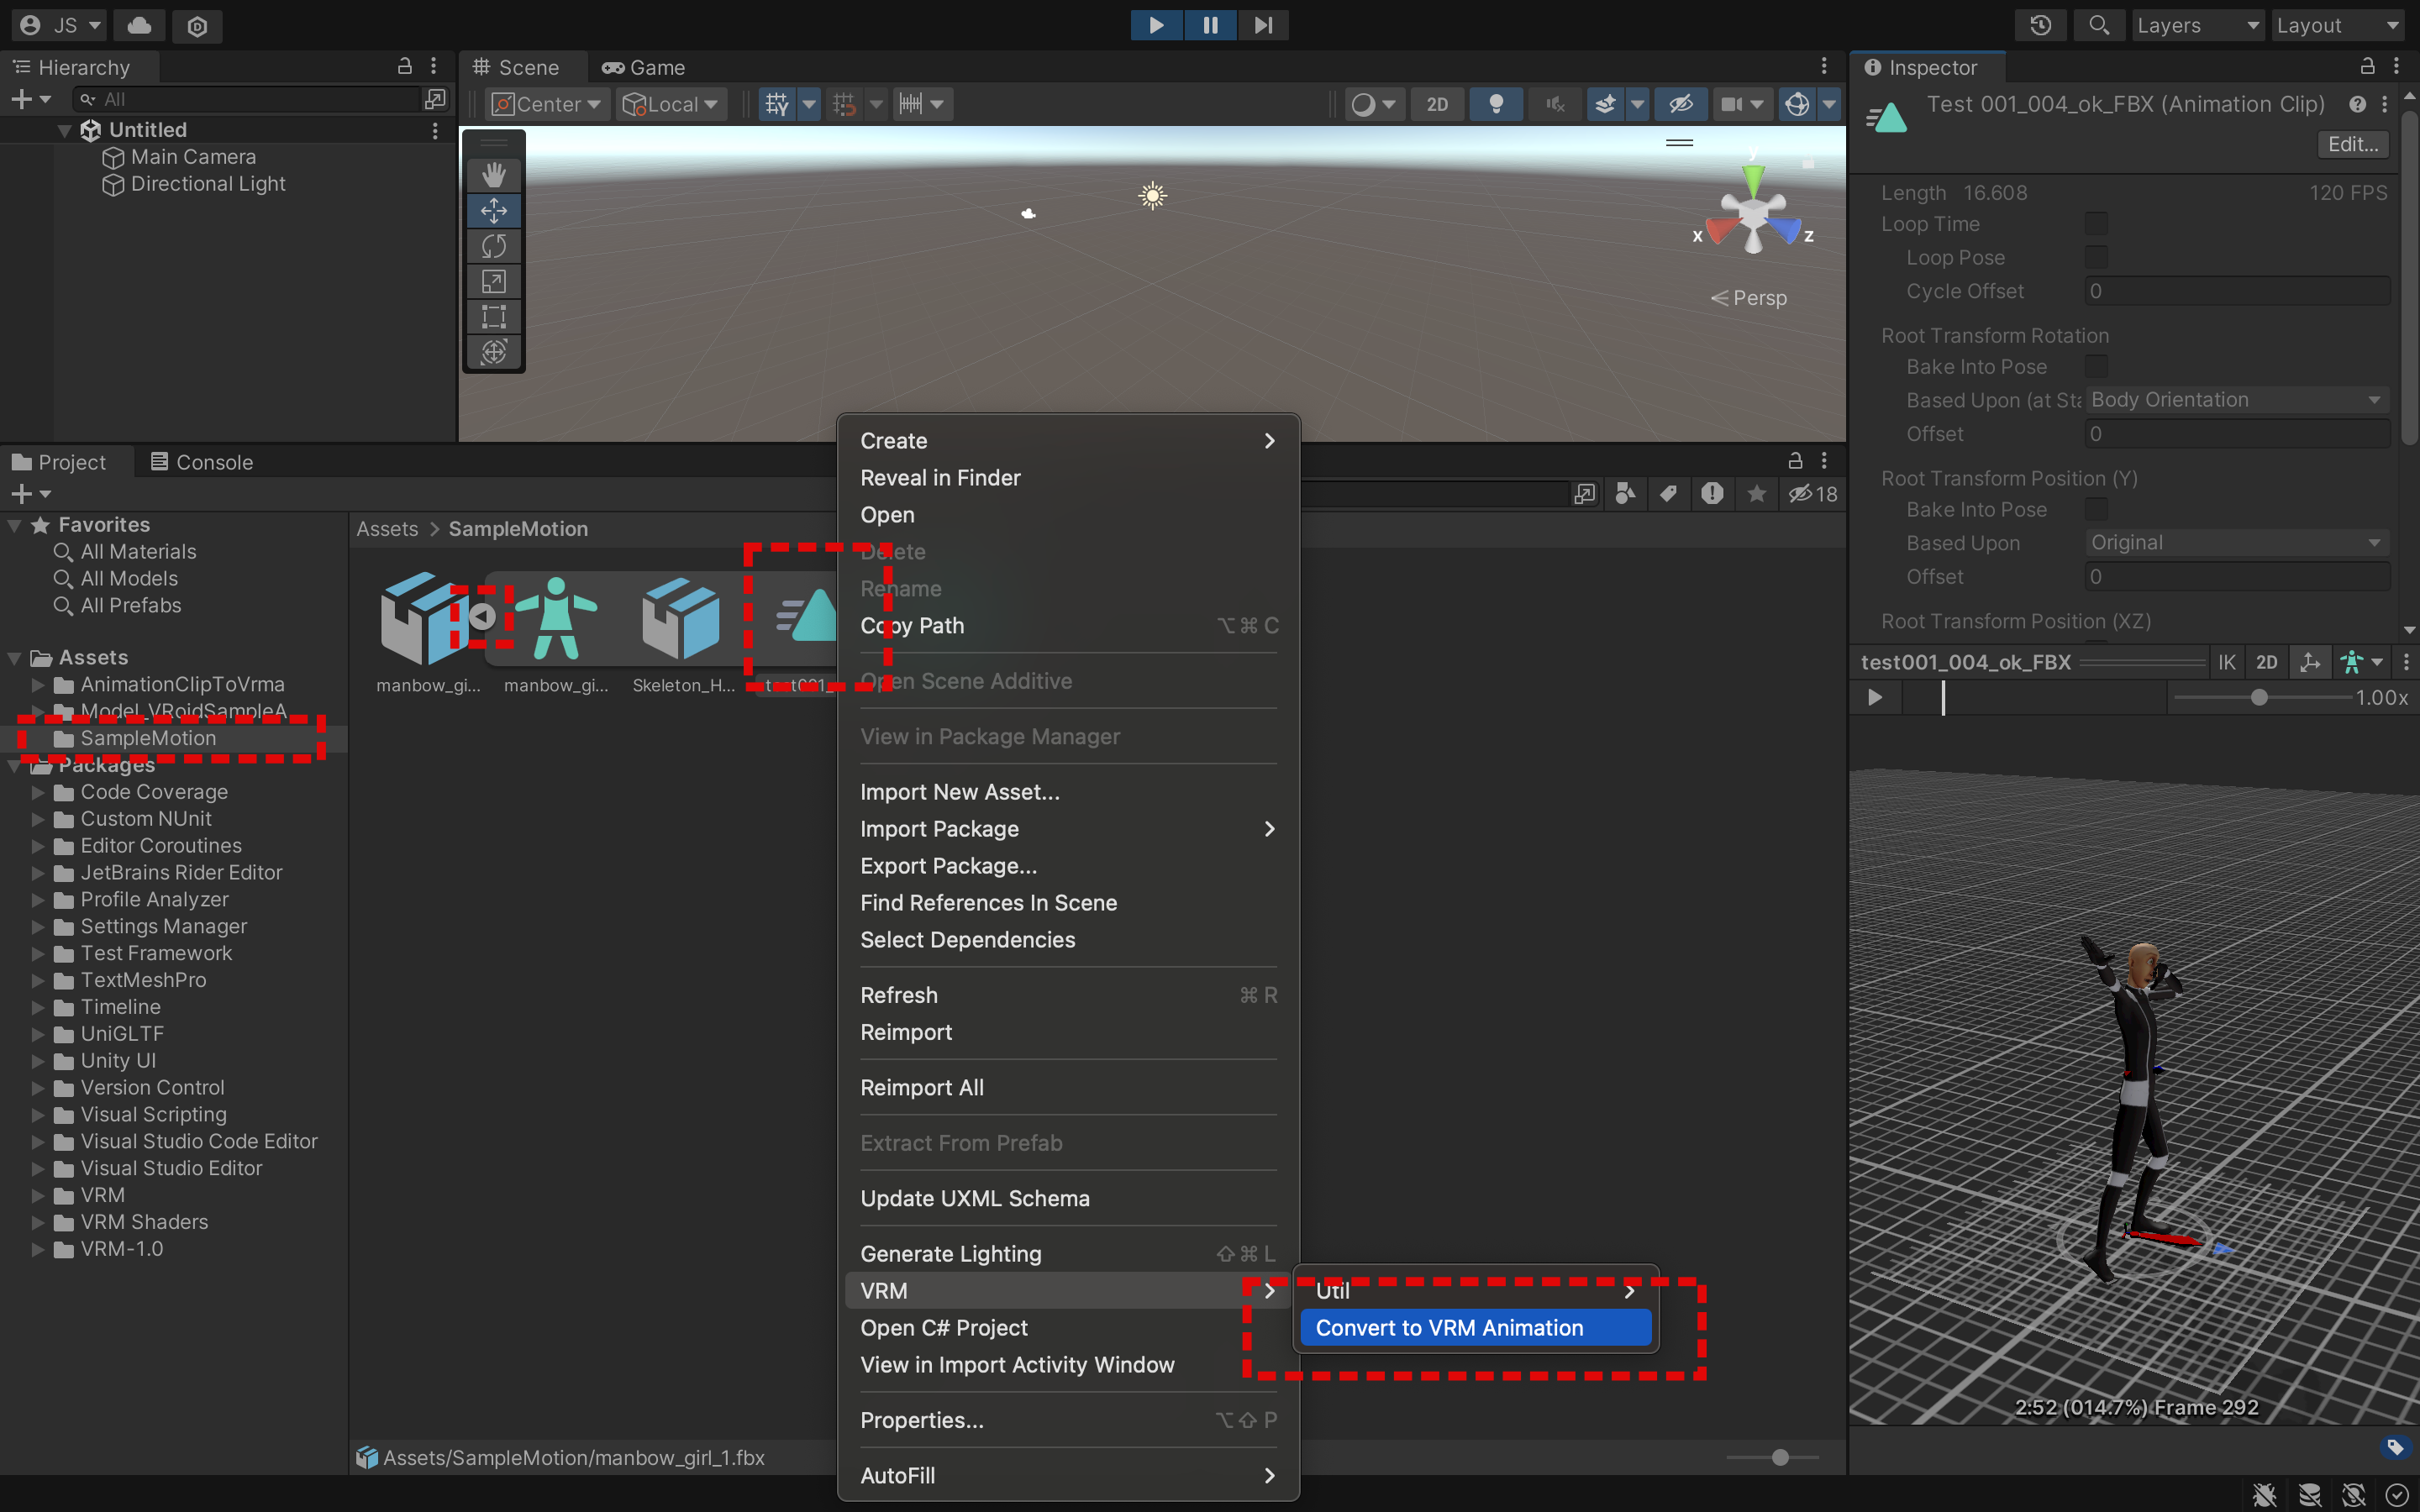Toggle 2D view in Scene
Screen dimensions: 2420x1512
[x=1437, y=104]
